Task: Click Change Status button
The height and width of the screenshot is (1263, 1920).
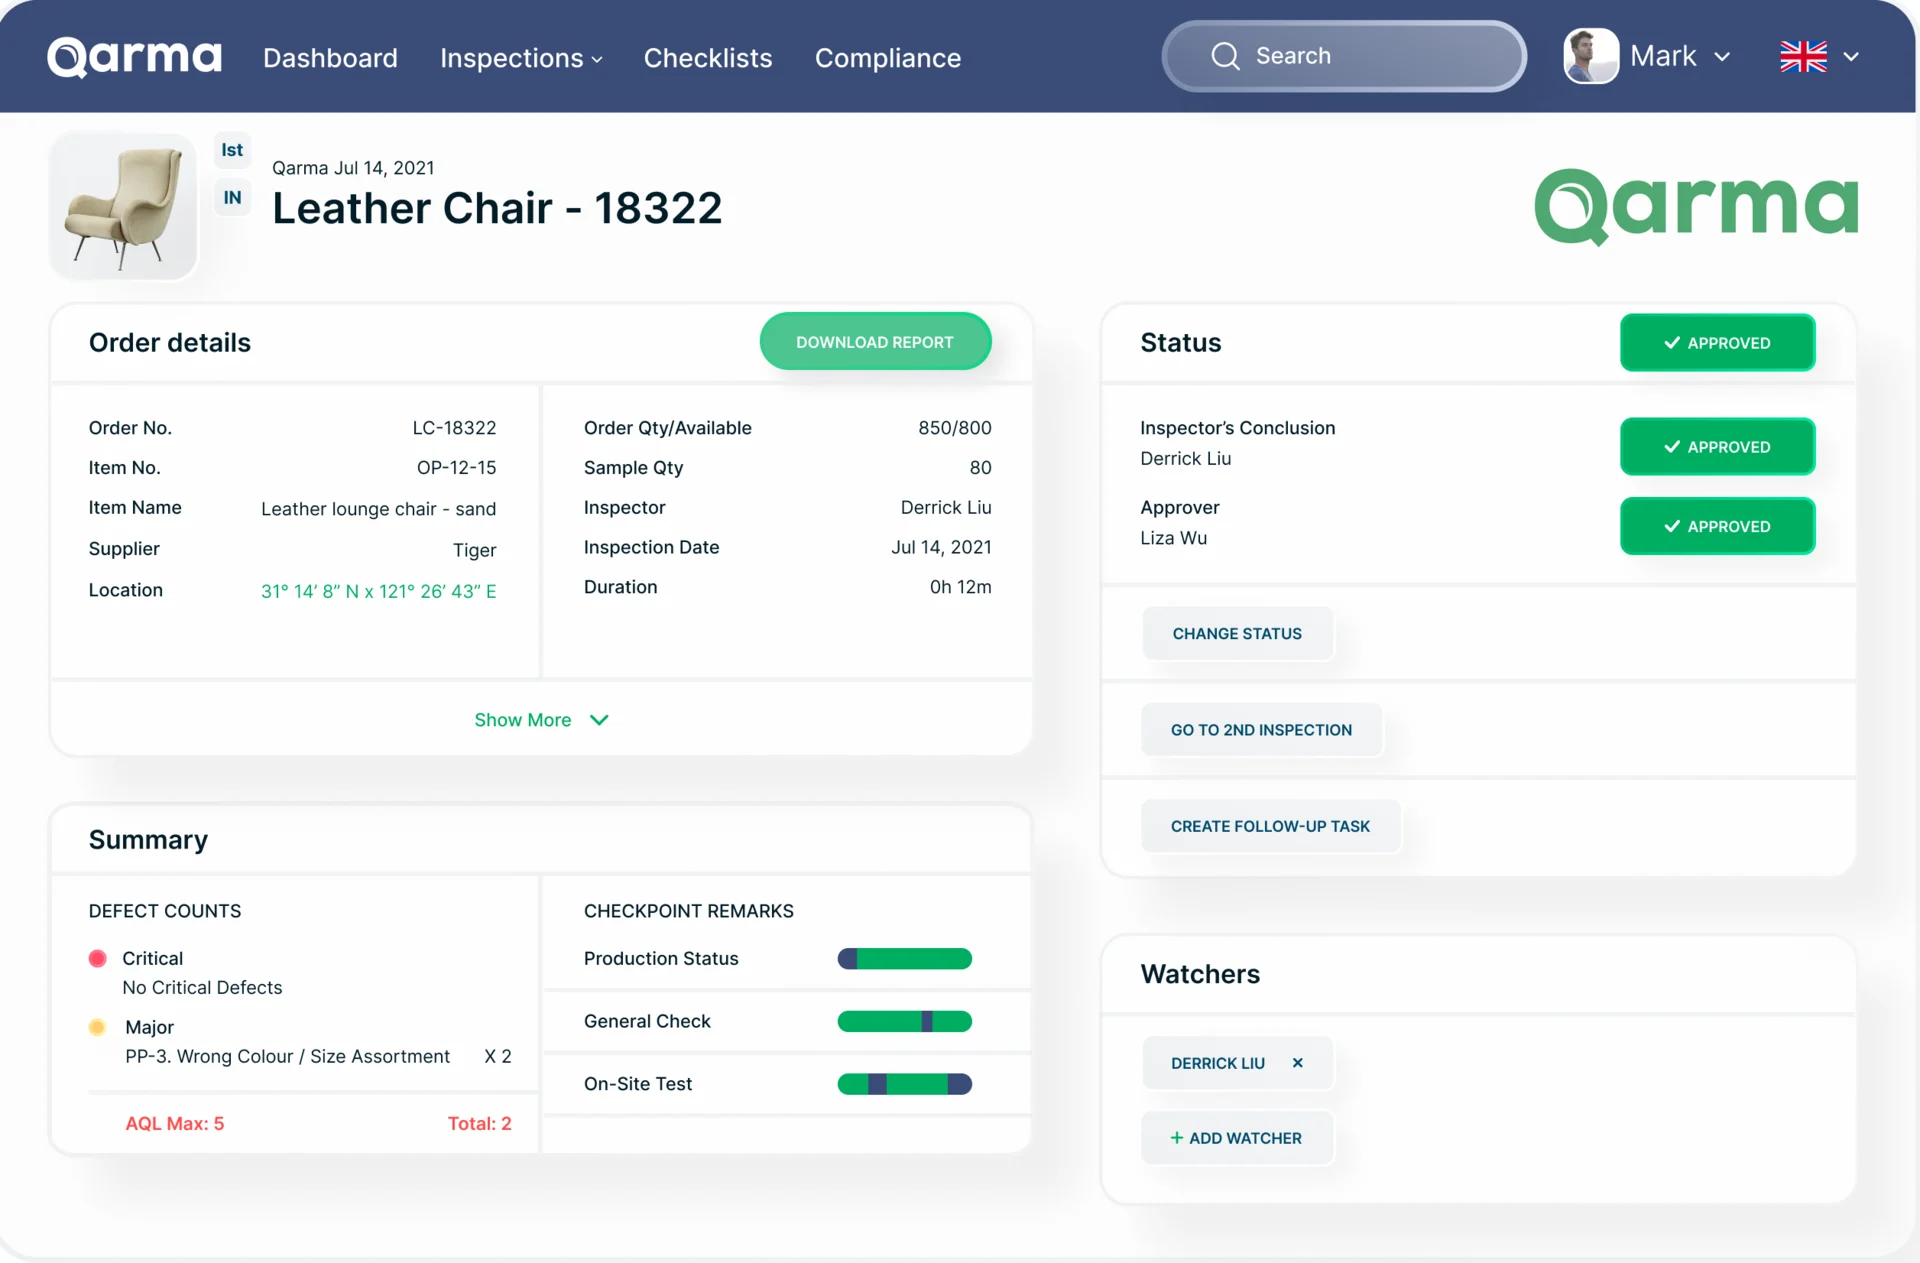Action: 1237,634
